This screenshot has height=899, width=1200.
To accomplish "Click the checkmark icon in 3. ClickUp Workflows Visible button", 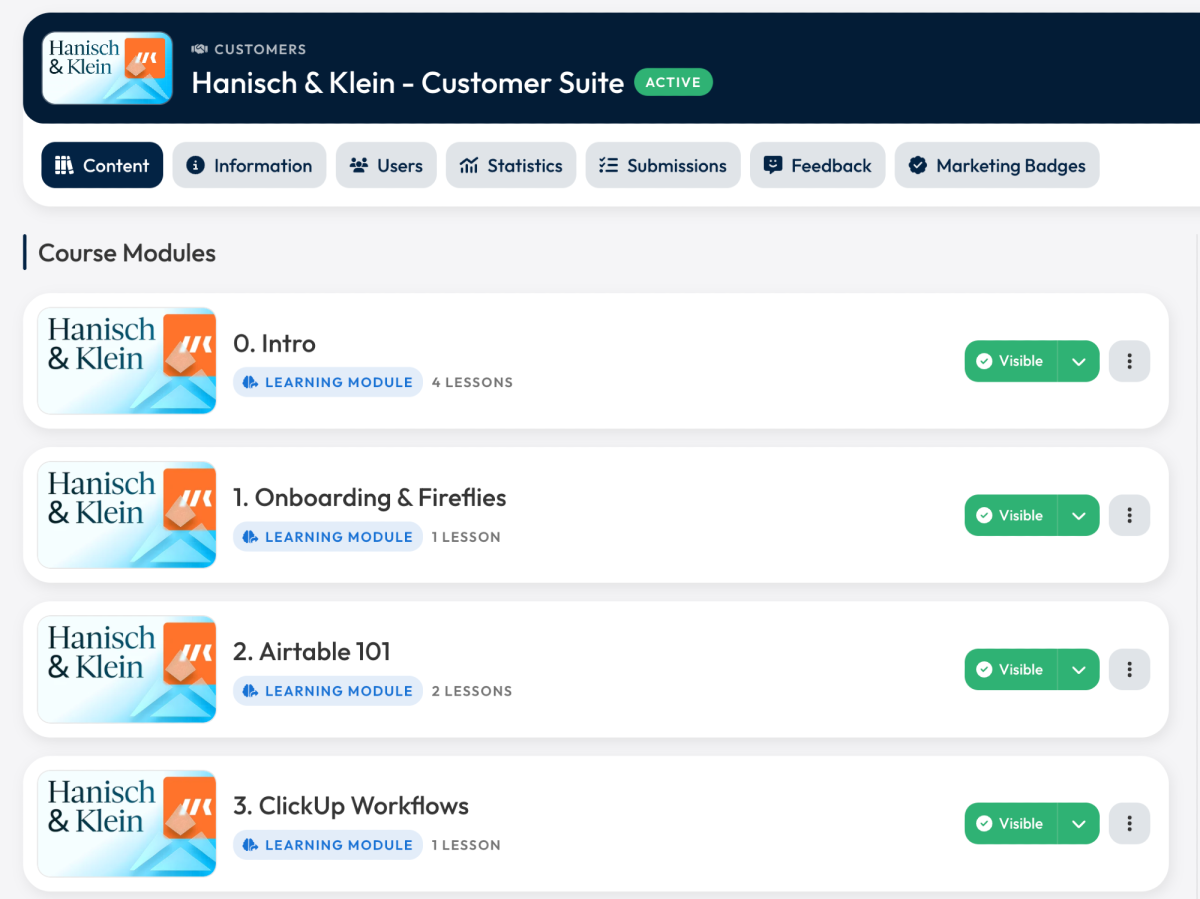I will 984,823.
